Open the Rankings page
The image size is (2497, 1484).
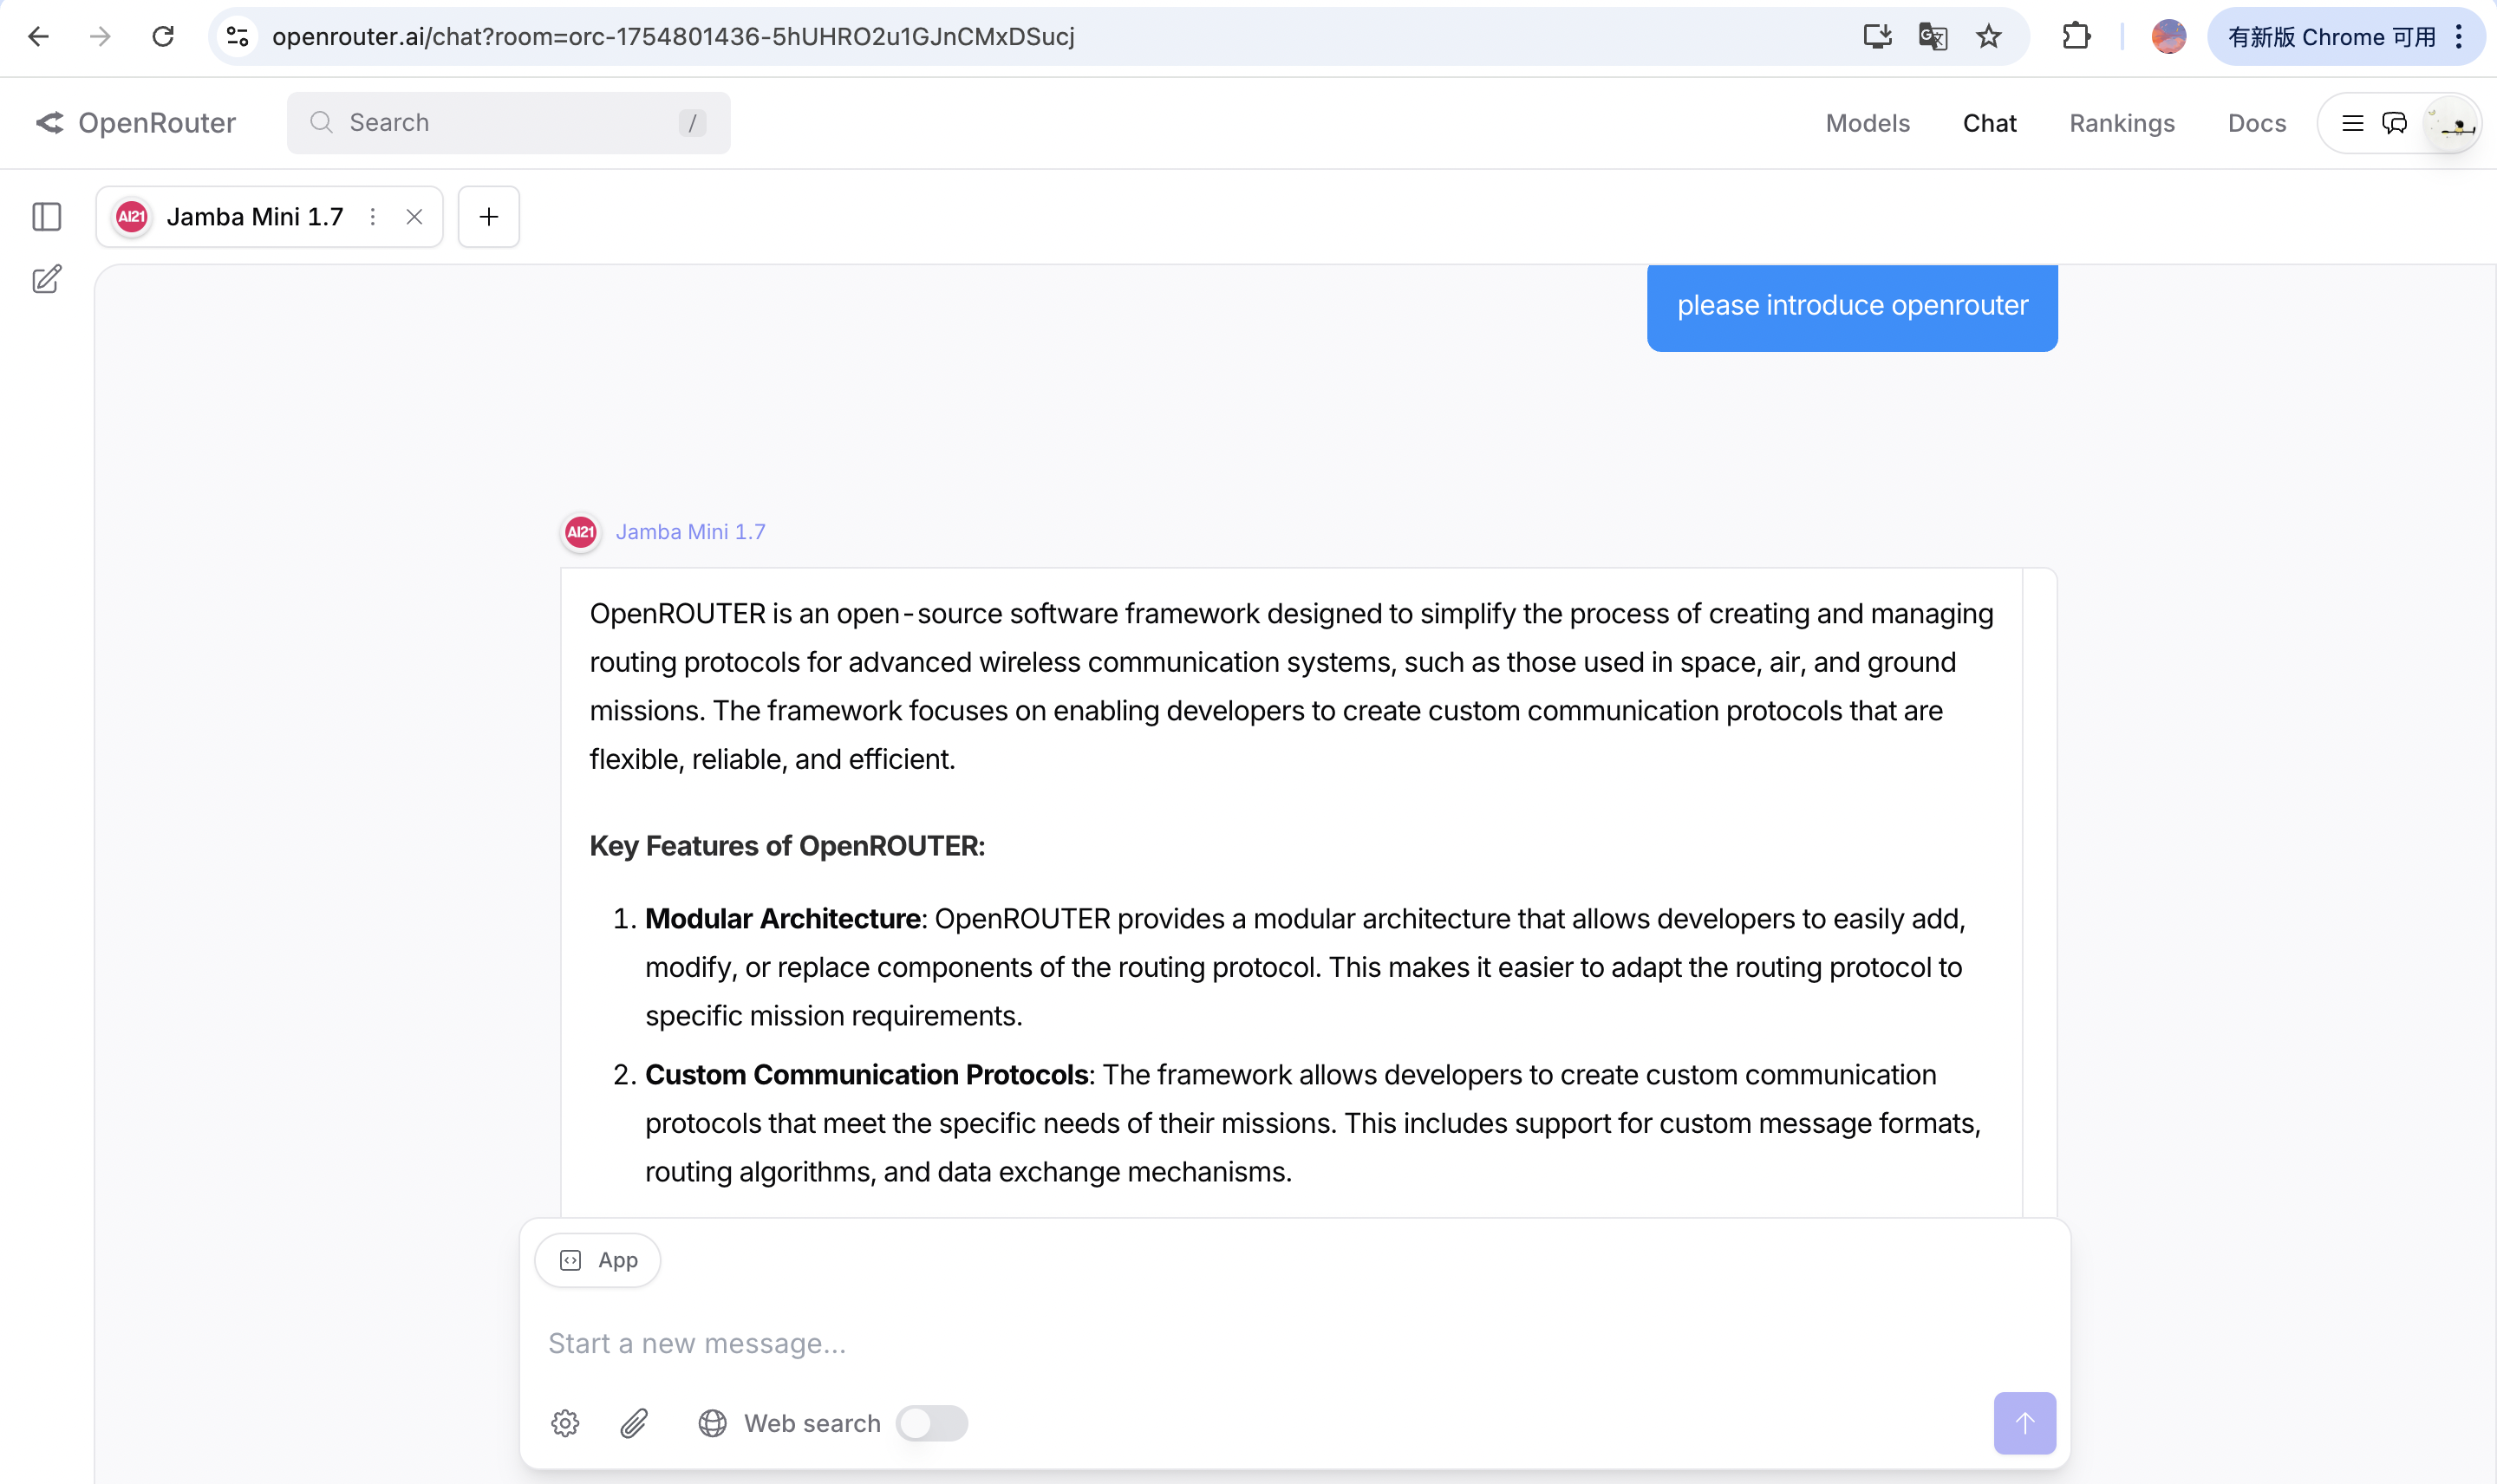[2122, 123]
